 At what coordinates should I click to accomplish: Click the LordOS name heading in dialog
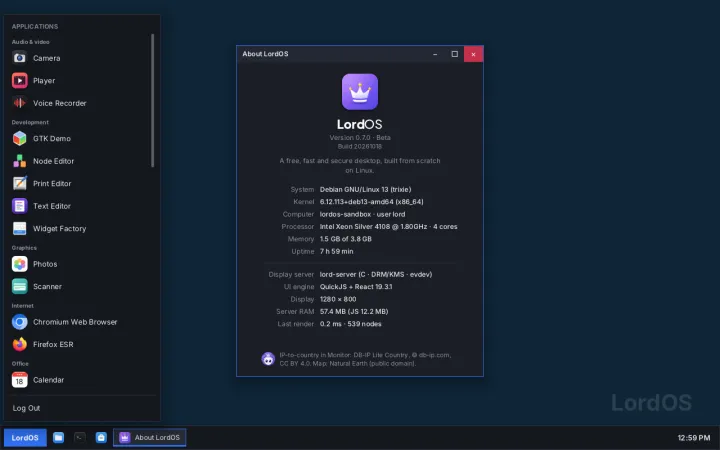click(x=360, y=124)
